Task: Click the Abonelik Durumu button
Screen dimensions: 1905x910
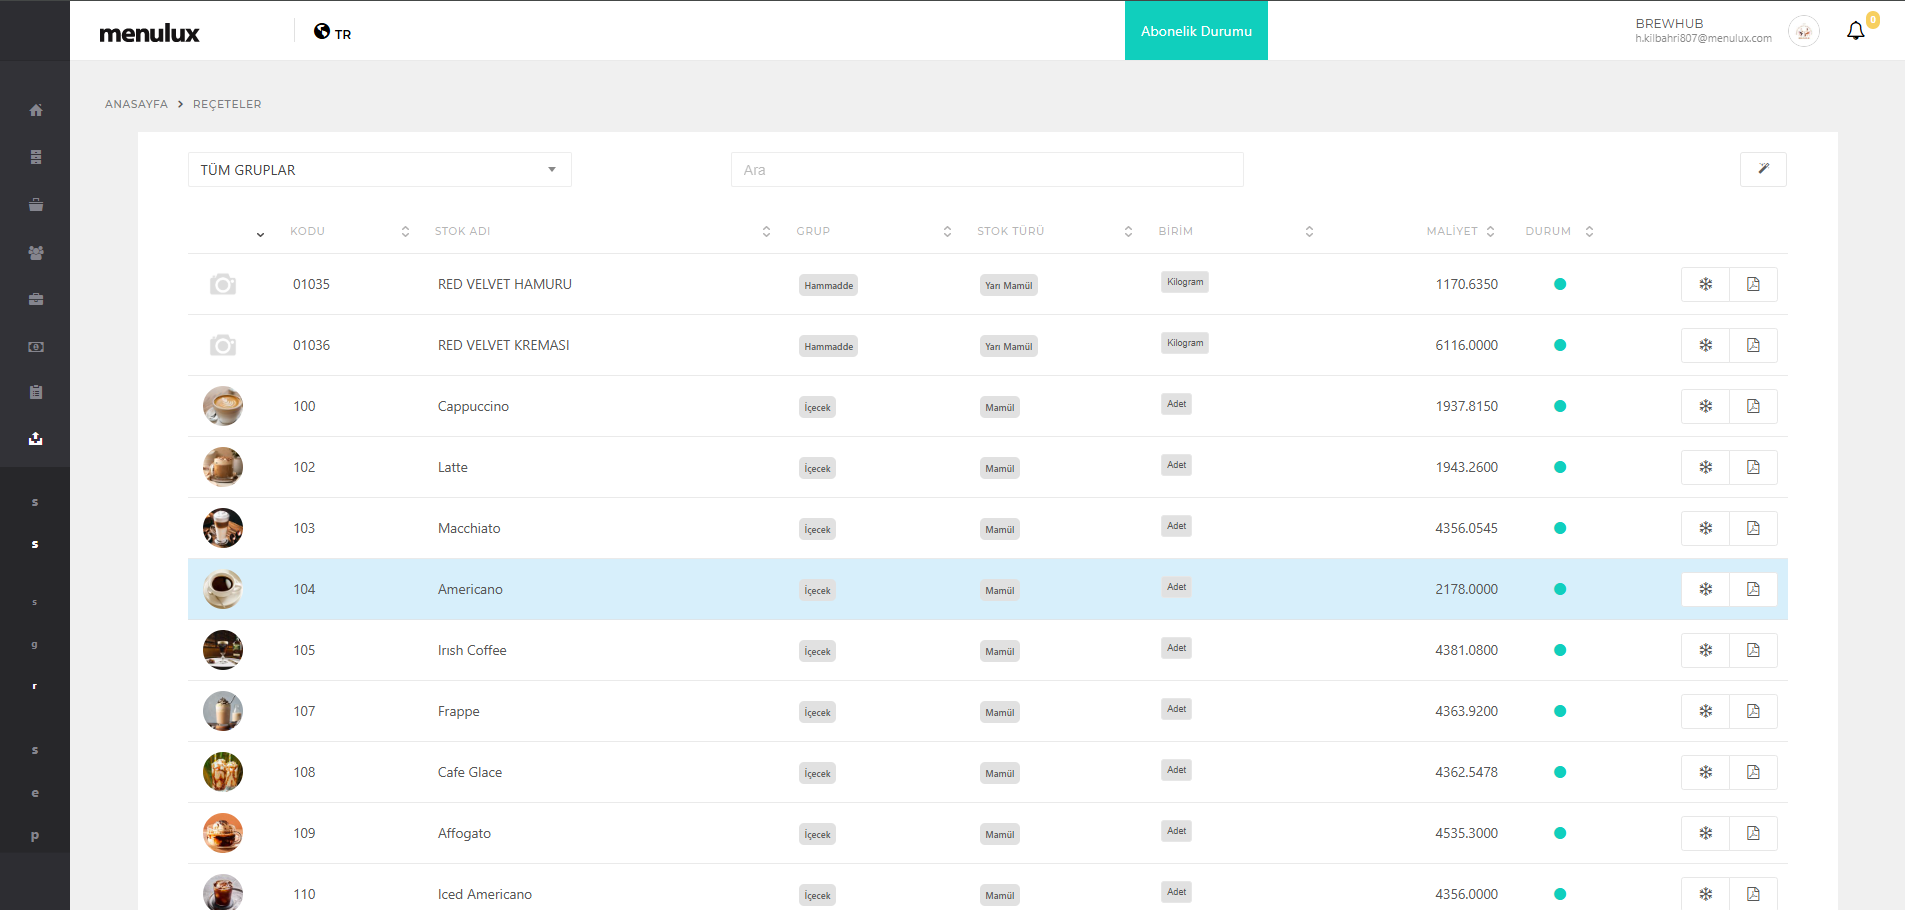Action: point(1196,31)
